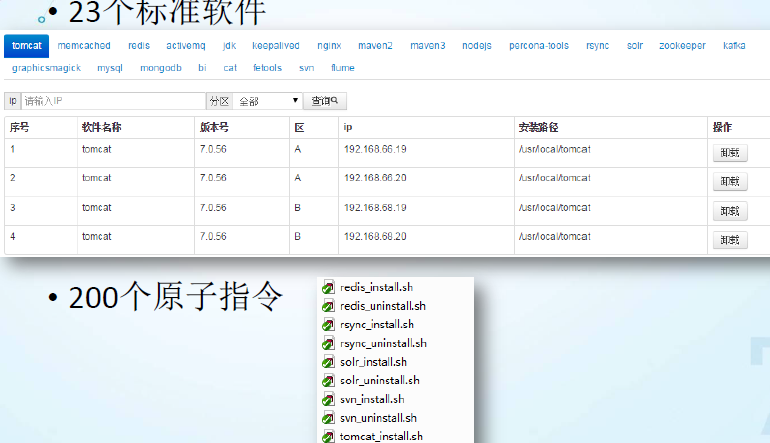This screenshot has height=443, width=770.
Task: Open the rsync tab
Action: tap(597, 46)
